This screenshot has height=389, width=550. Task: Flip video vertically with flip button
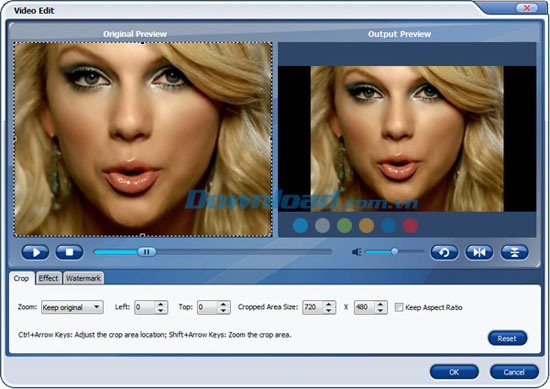(x=514, y=252)
